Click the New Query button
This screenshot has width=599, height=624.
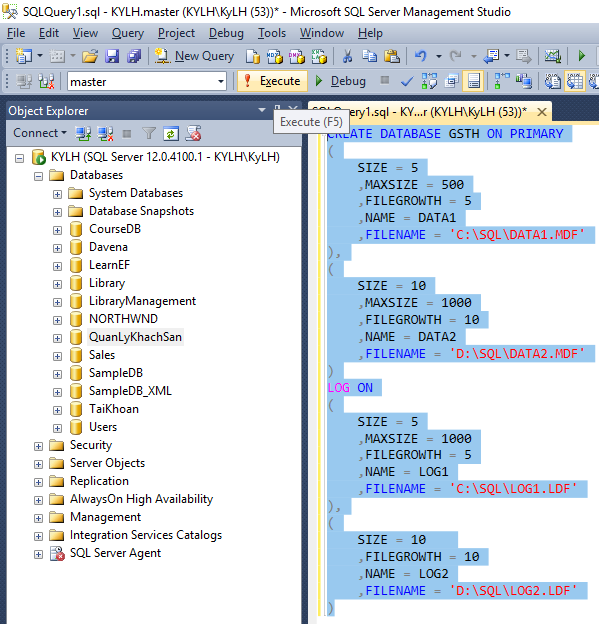point(194,56)
